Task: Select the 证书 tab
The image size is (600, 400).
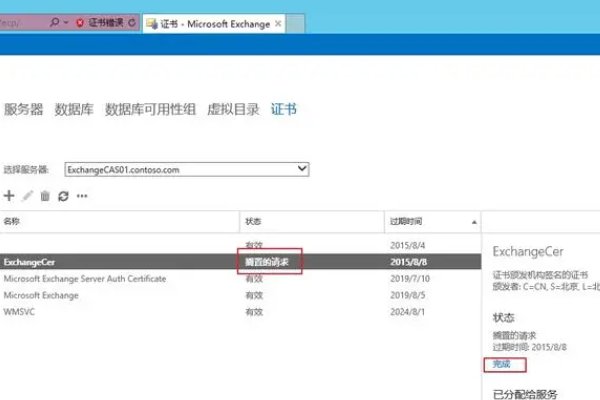Action: click(x=284, y=109)
